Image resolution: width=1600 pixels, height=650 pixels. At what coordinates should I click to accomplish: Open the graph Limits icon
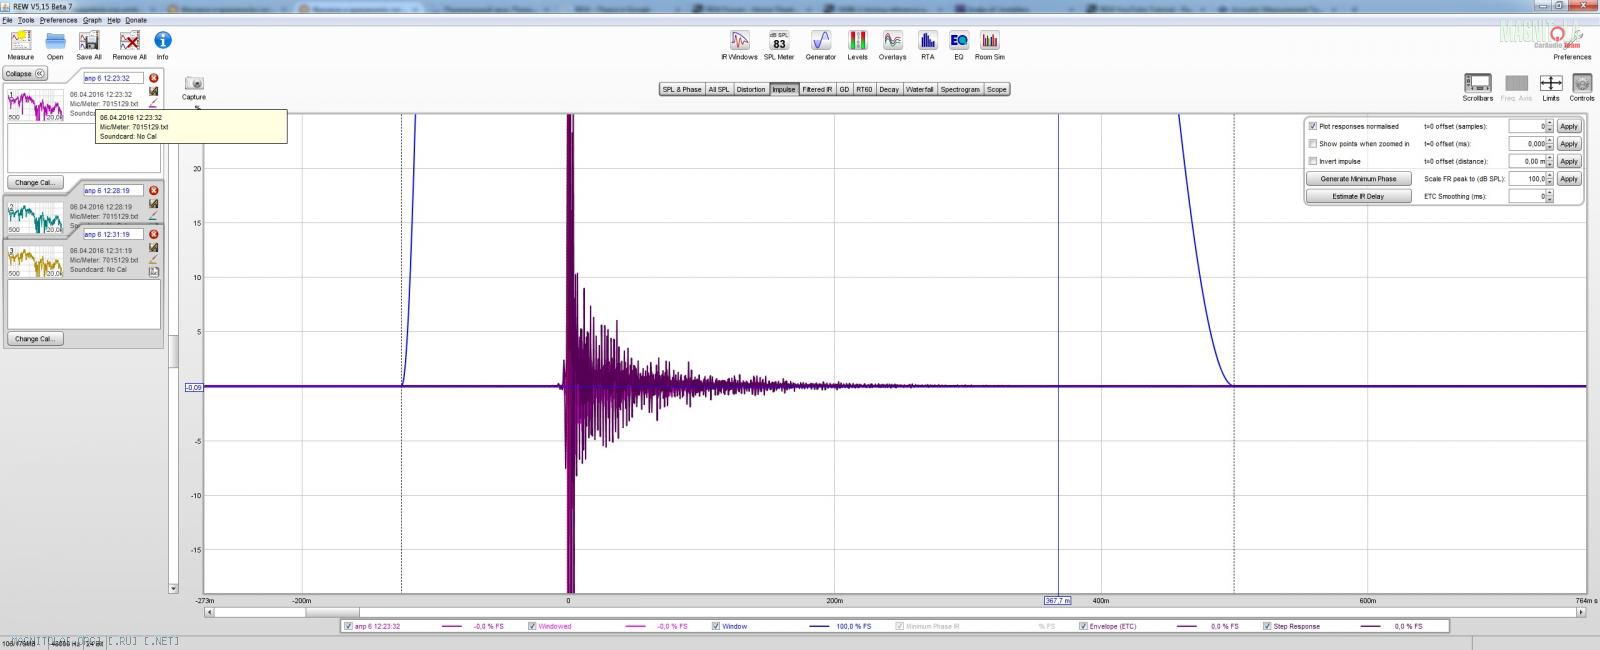tap(1550, 83)
